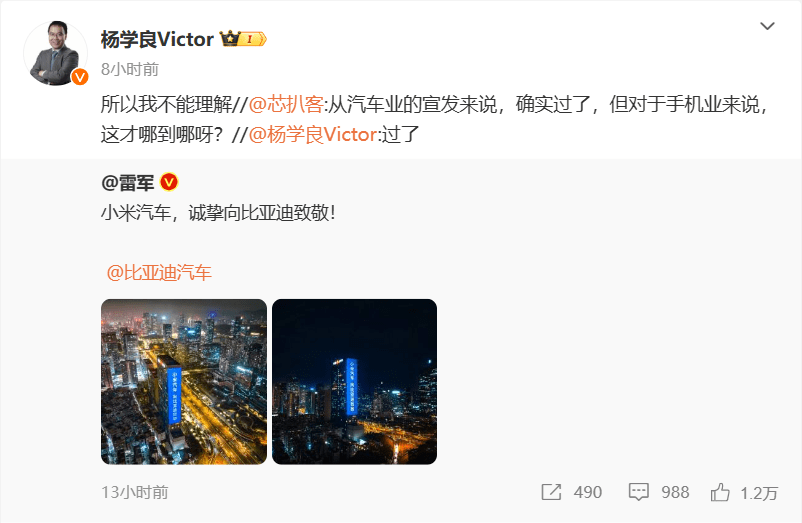Like the post with thumbs-up icon

click(720, 492)
